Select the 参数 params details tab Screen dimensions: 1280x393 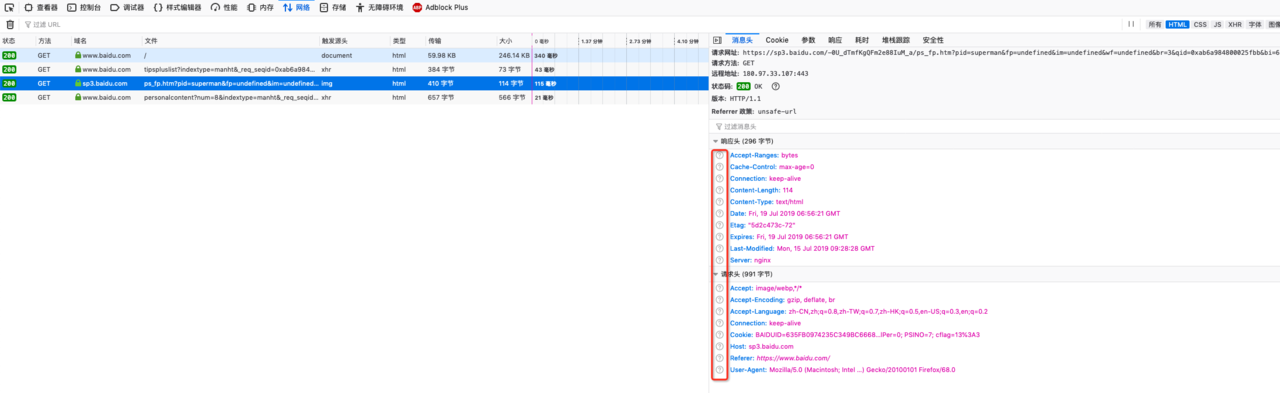(808, 40)
